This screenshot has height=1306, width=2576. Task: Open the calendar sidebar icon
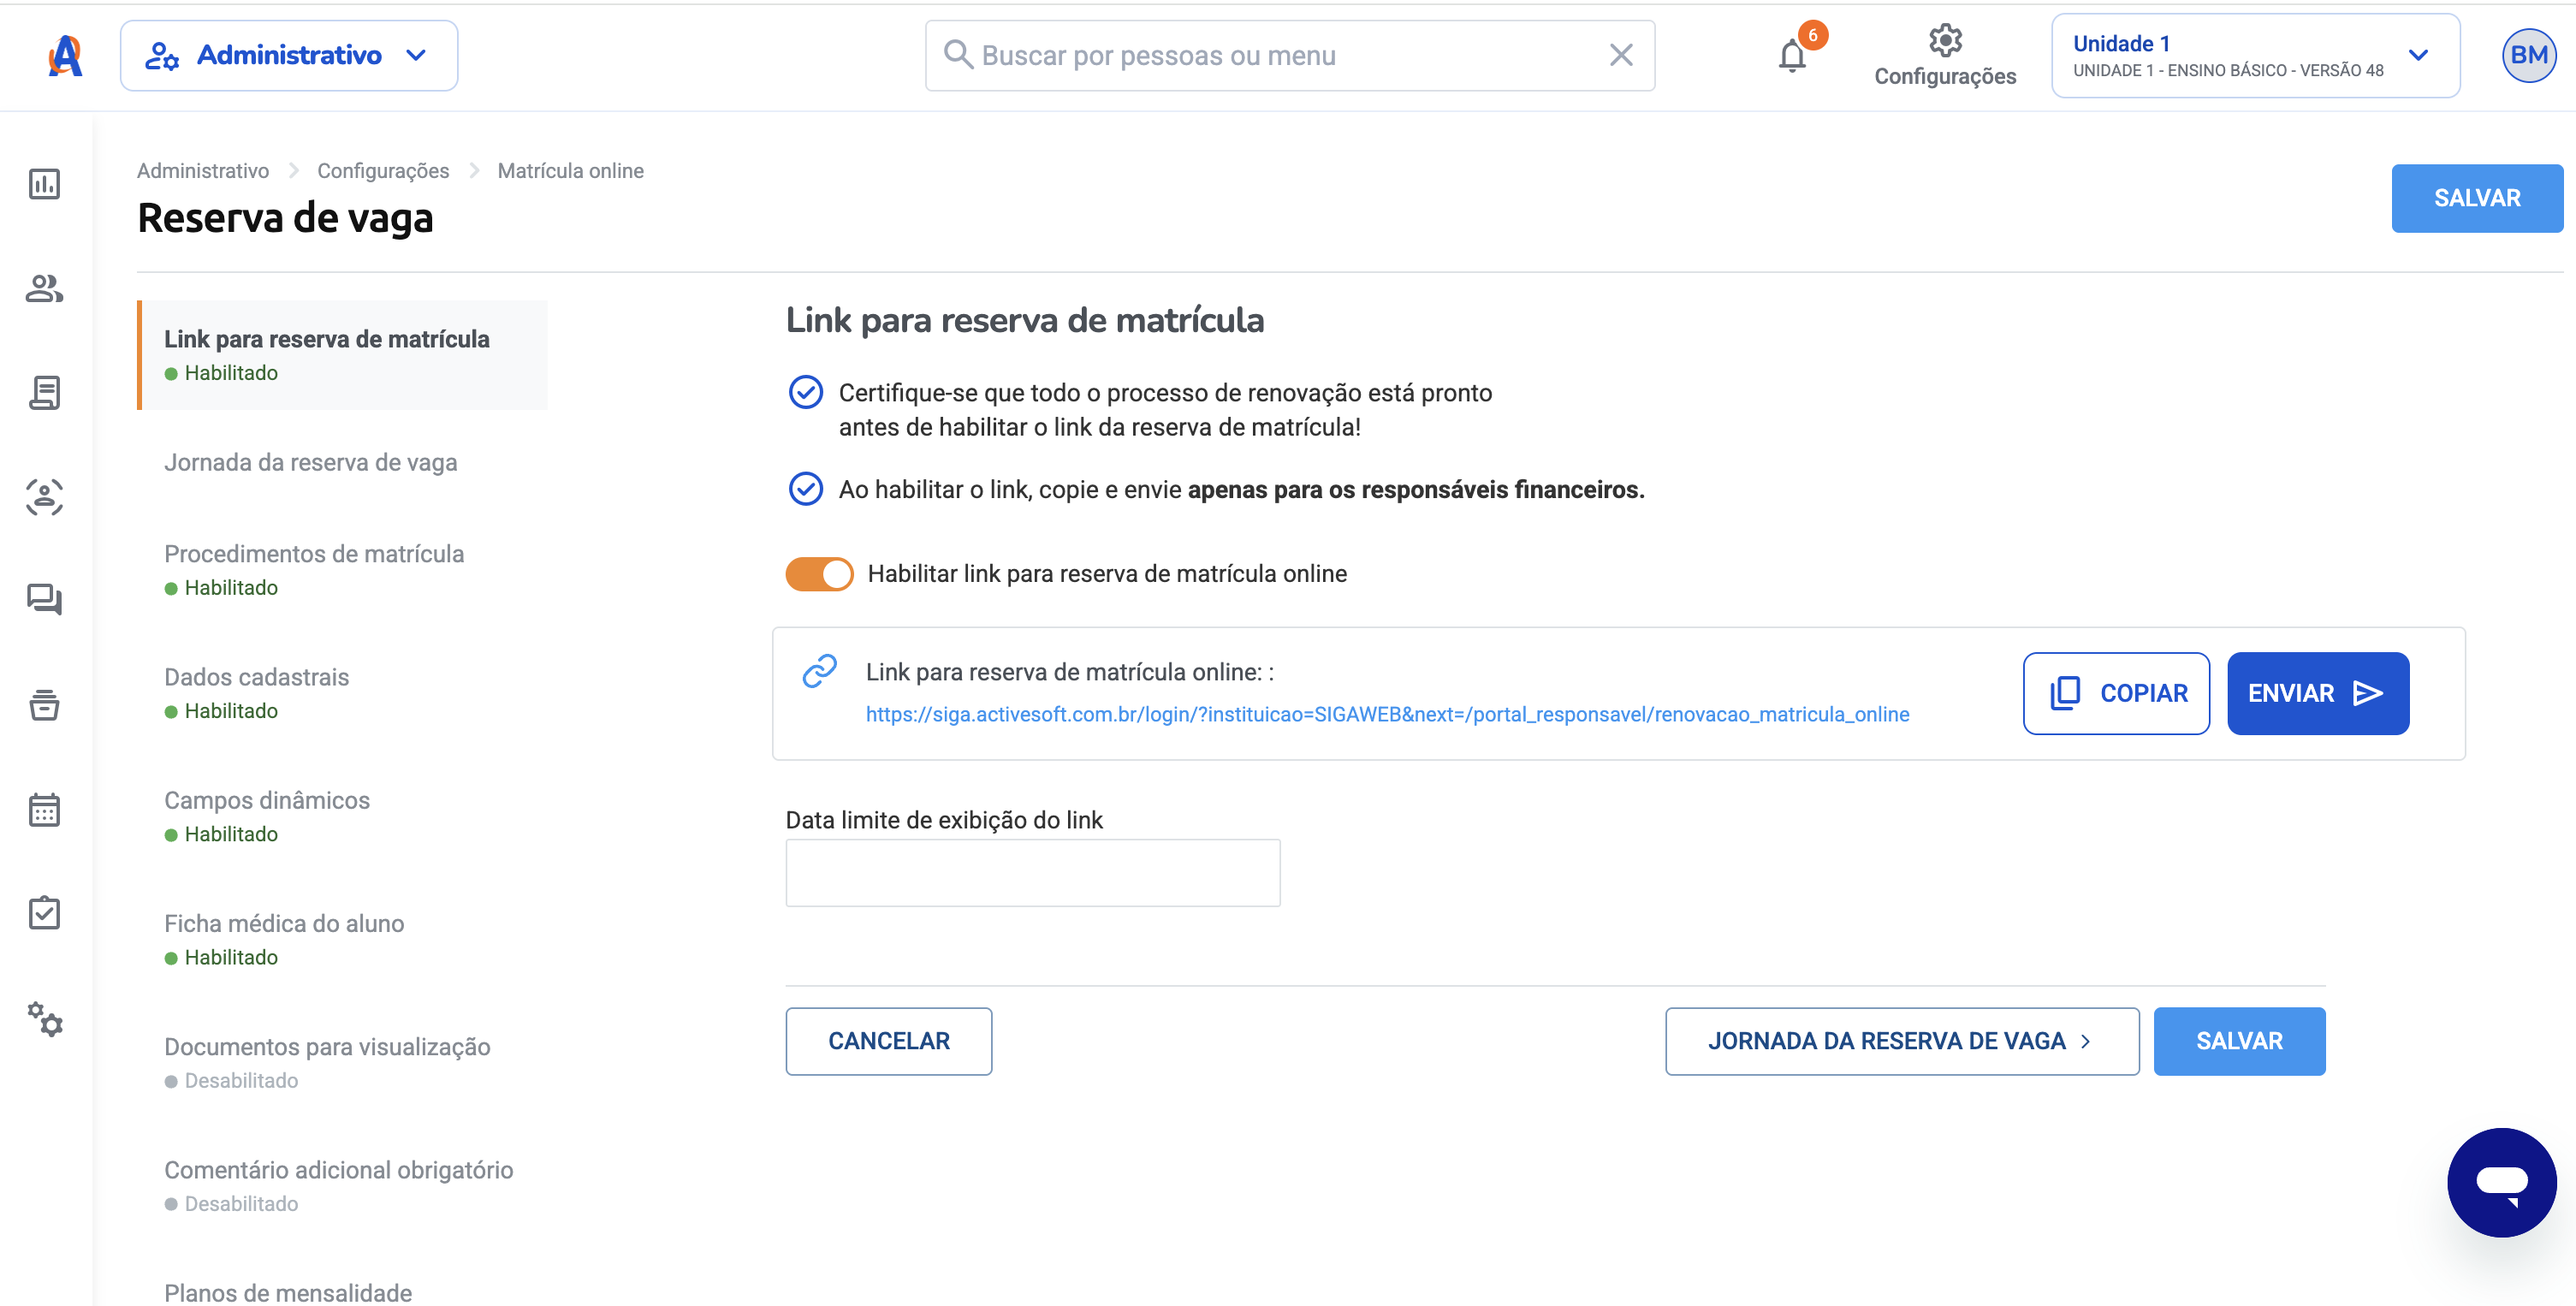(44, 809)
